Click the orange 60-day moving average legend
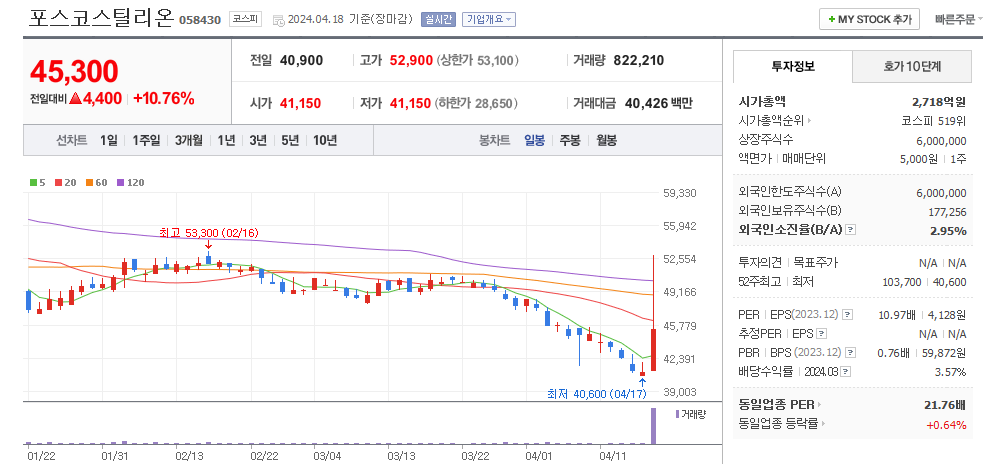 tap(96, 183)
